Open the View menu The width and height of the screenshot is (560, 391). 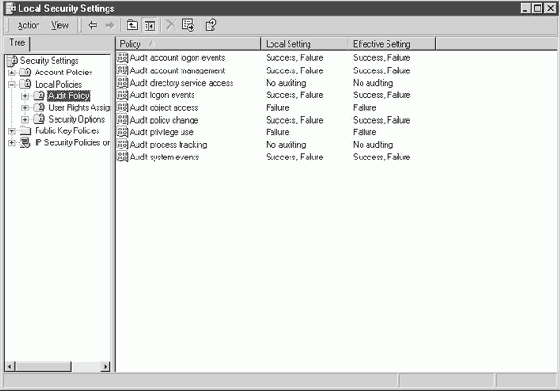(60, 25)
